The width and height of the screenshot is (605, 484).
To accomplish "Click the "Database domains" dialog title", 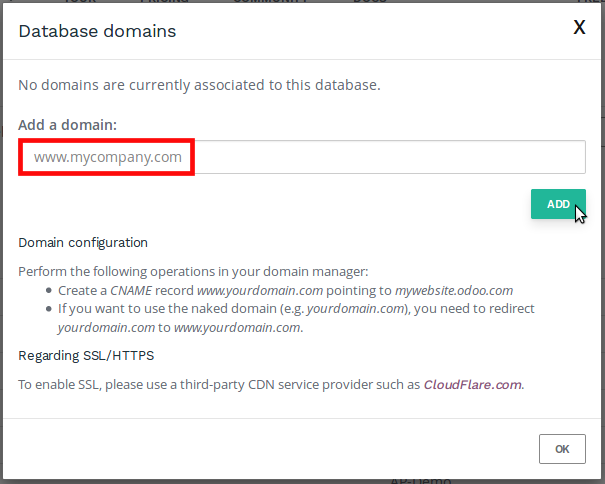I will point(97,31).
